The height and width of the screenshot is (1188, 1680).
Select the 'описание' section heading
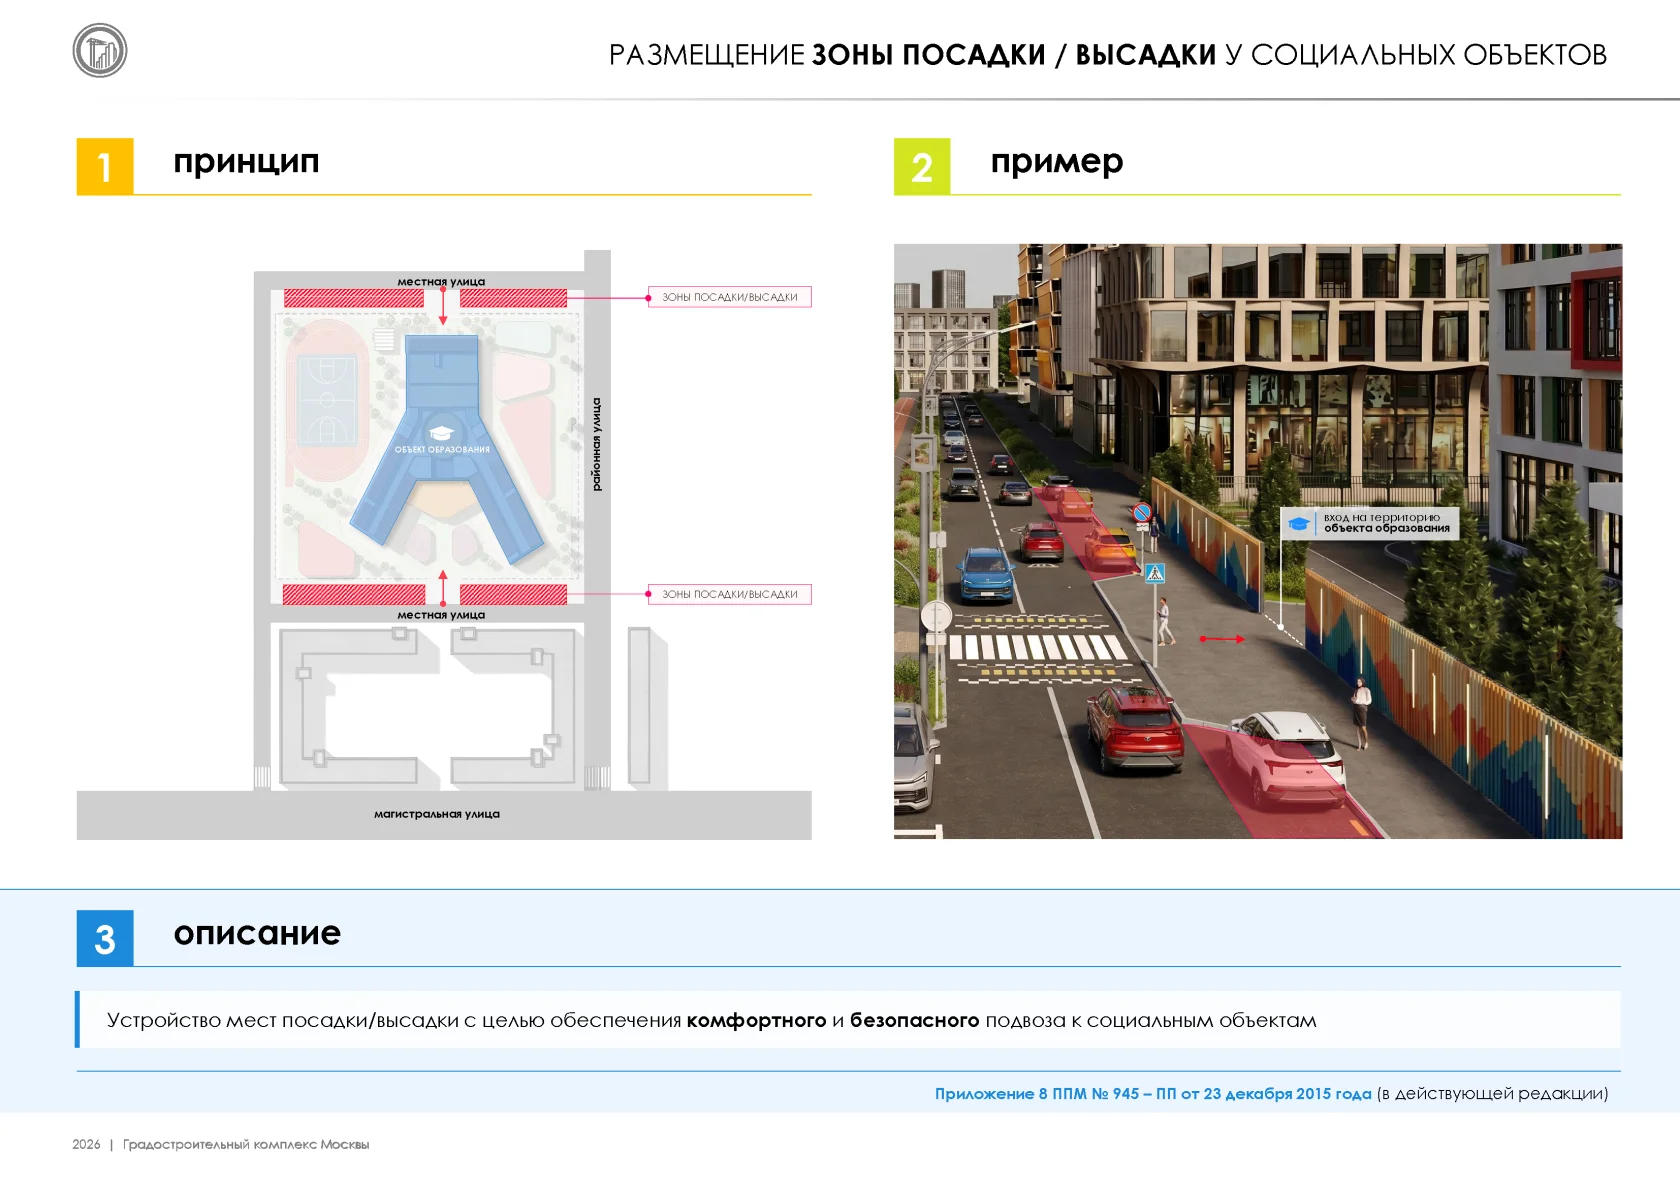coord(257,933)
